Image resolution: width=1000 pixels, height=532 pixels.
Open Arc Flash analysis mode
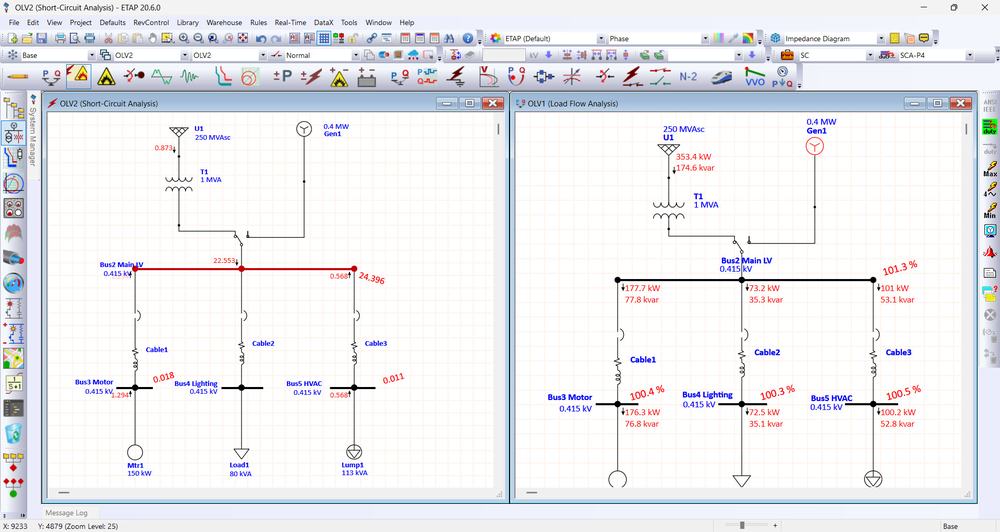pos(107,77)
